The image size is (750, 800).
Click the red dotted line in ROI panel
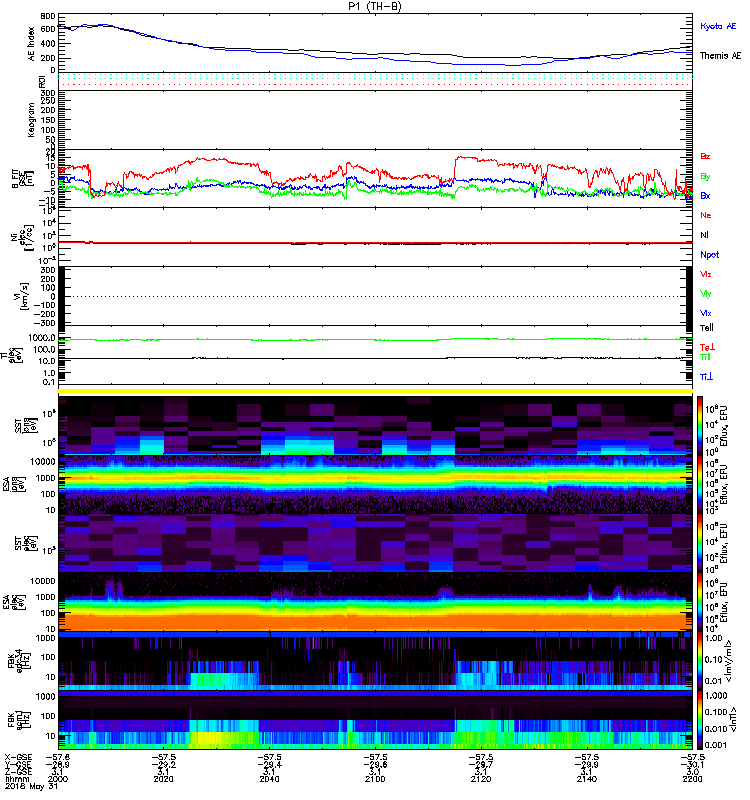375,85
